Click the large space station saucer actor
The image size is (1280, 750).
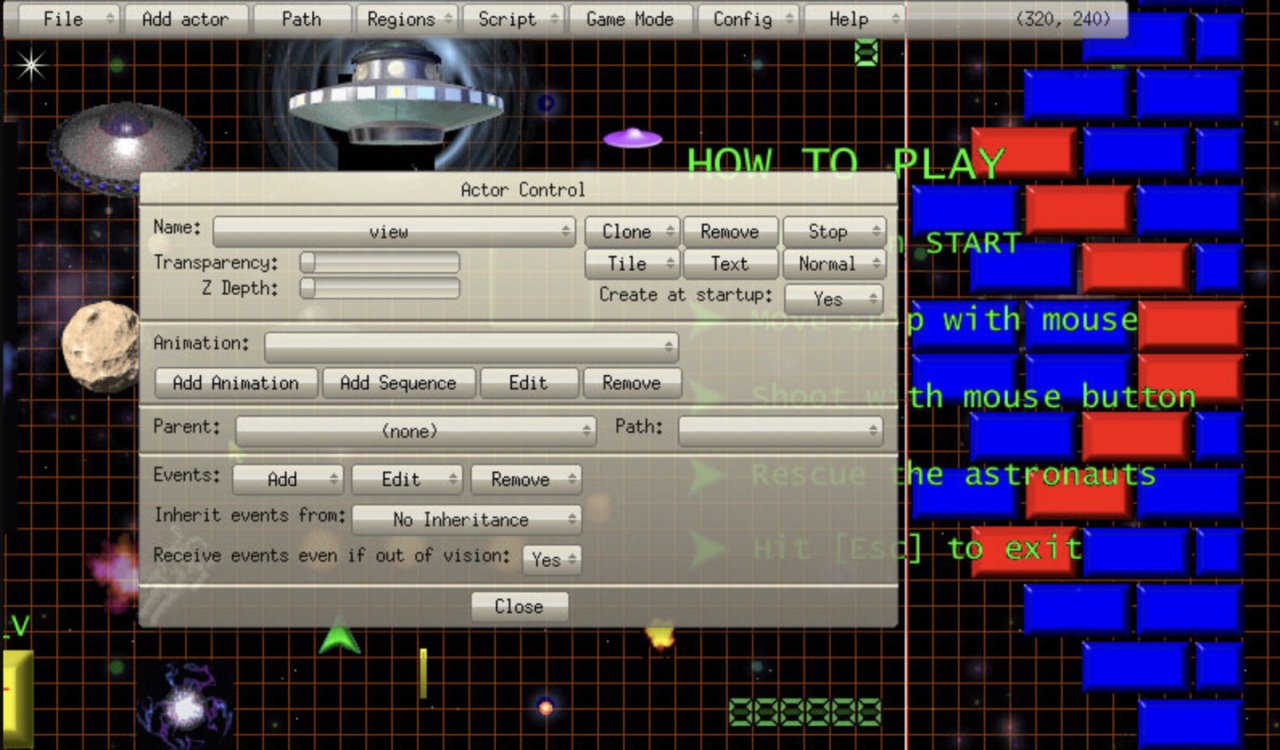(396, 95)
